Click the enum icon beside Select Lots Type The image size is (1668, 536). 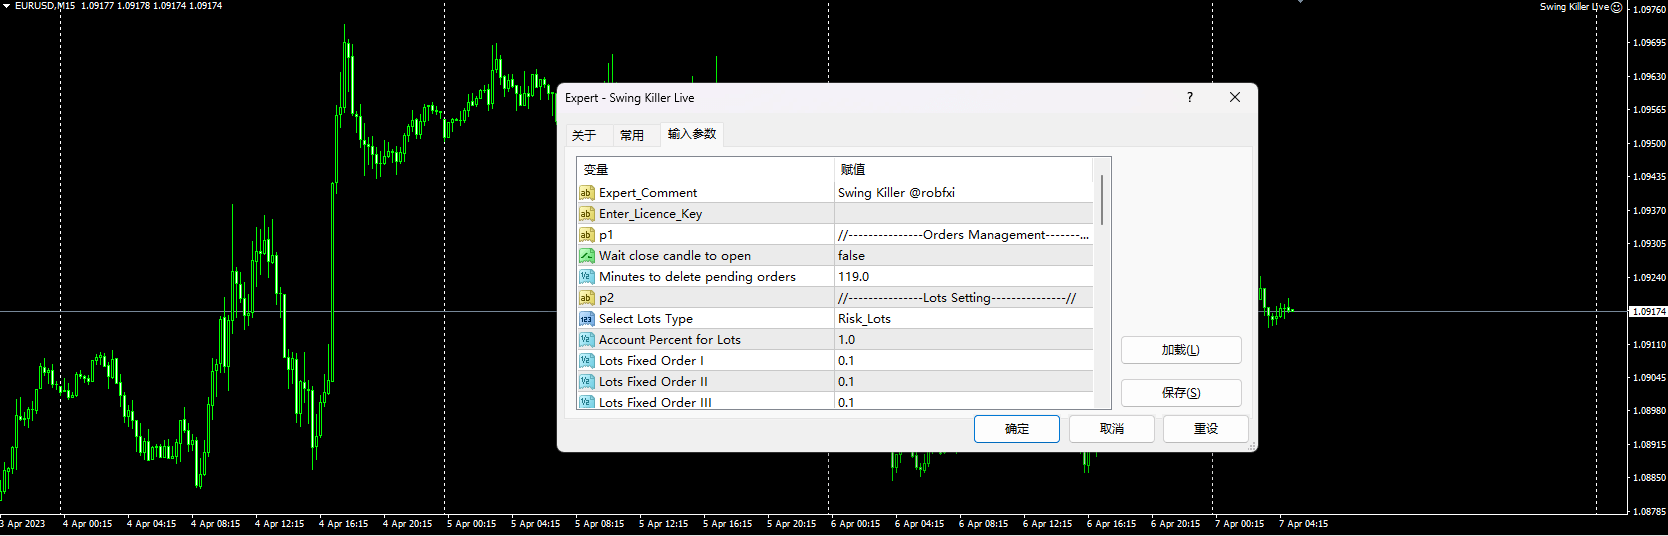click(586, 319)
